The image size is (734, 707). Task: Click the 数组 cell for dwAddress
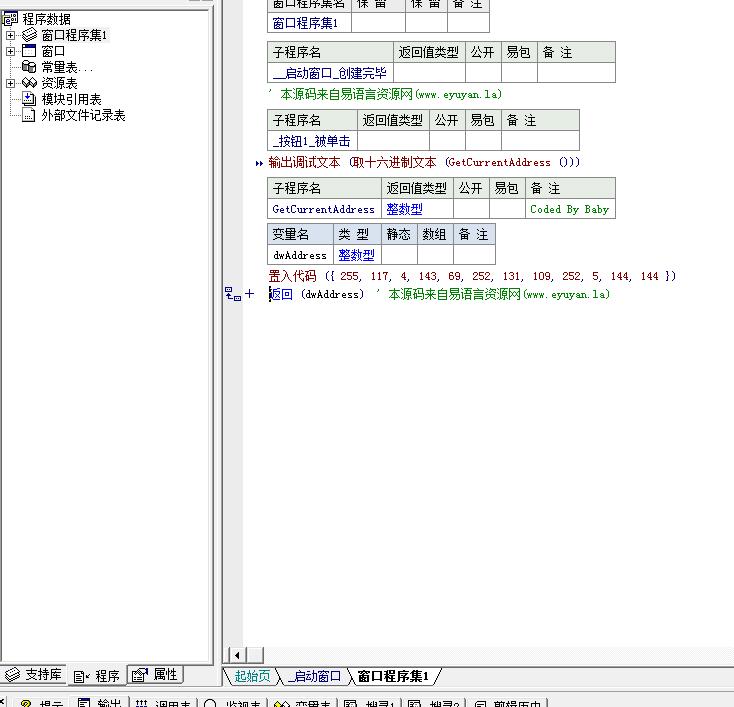[x=435, y=255]
